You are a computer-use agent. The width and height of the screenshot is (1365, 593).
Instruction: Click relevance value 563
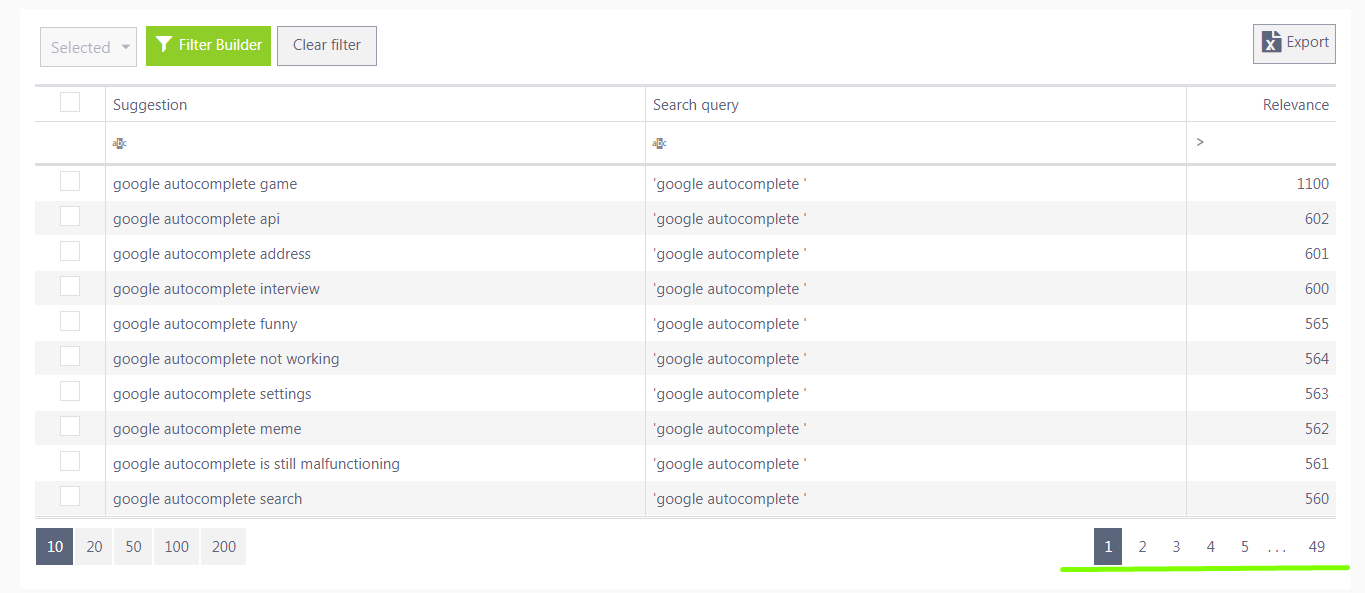[x=1317, y=394]
